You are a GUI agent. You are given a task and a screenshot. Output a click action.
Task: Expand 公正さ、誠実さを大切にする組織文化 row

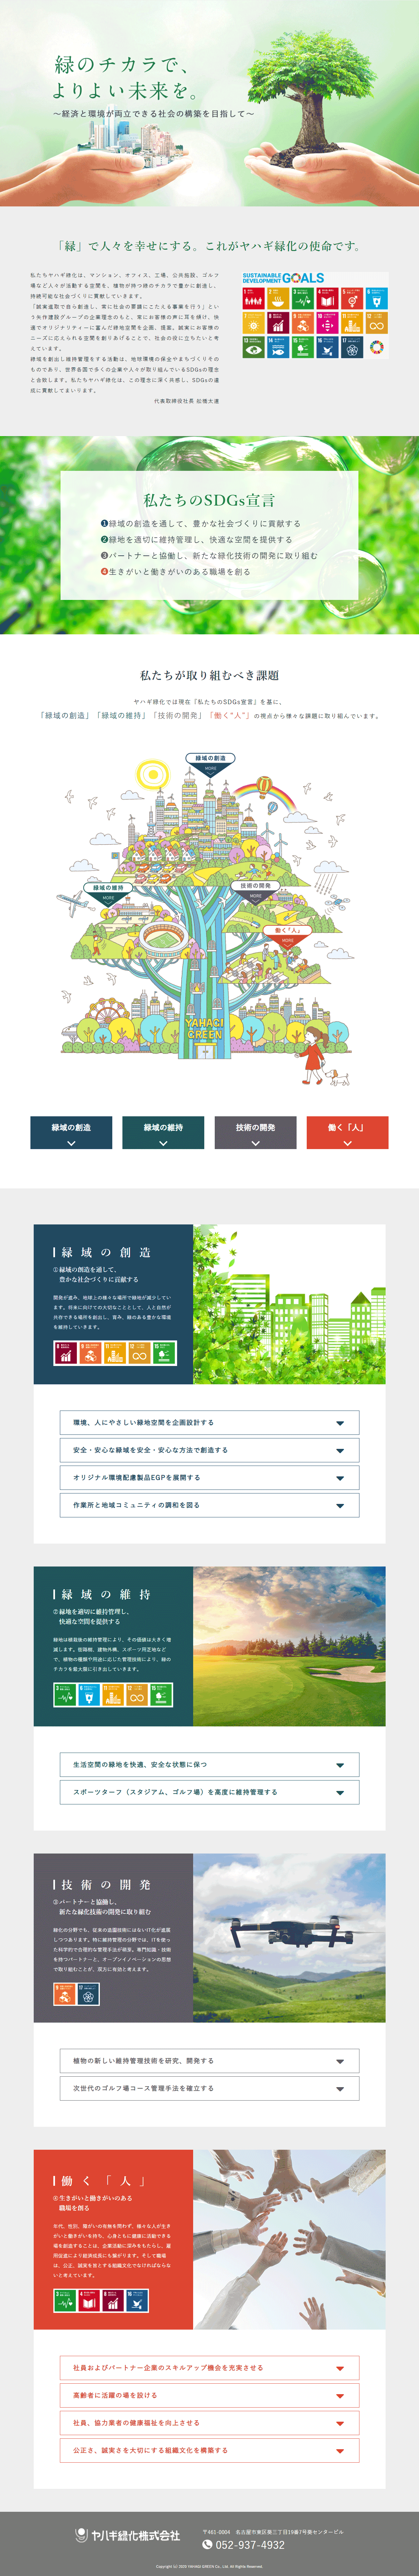(x=209, y=2450)
